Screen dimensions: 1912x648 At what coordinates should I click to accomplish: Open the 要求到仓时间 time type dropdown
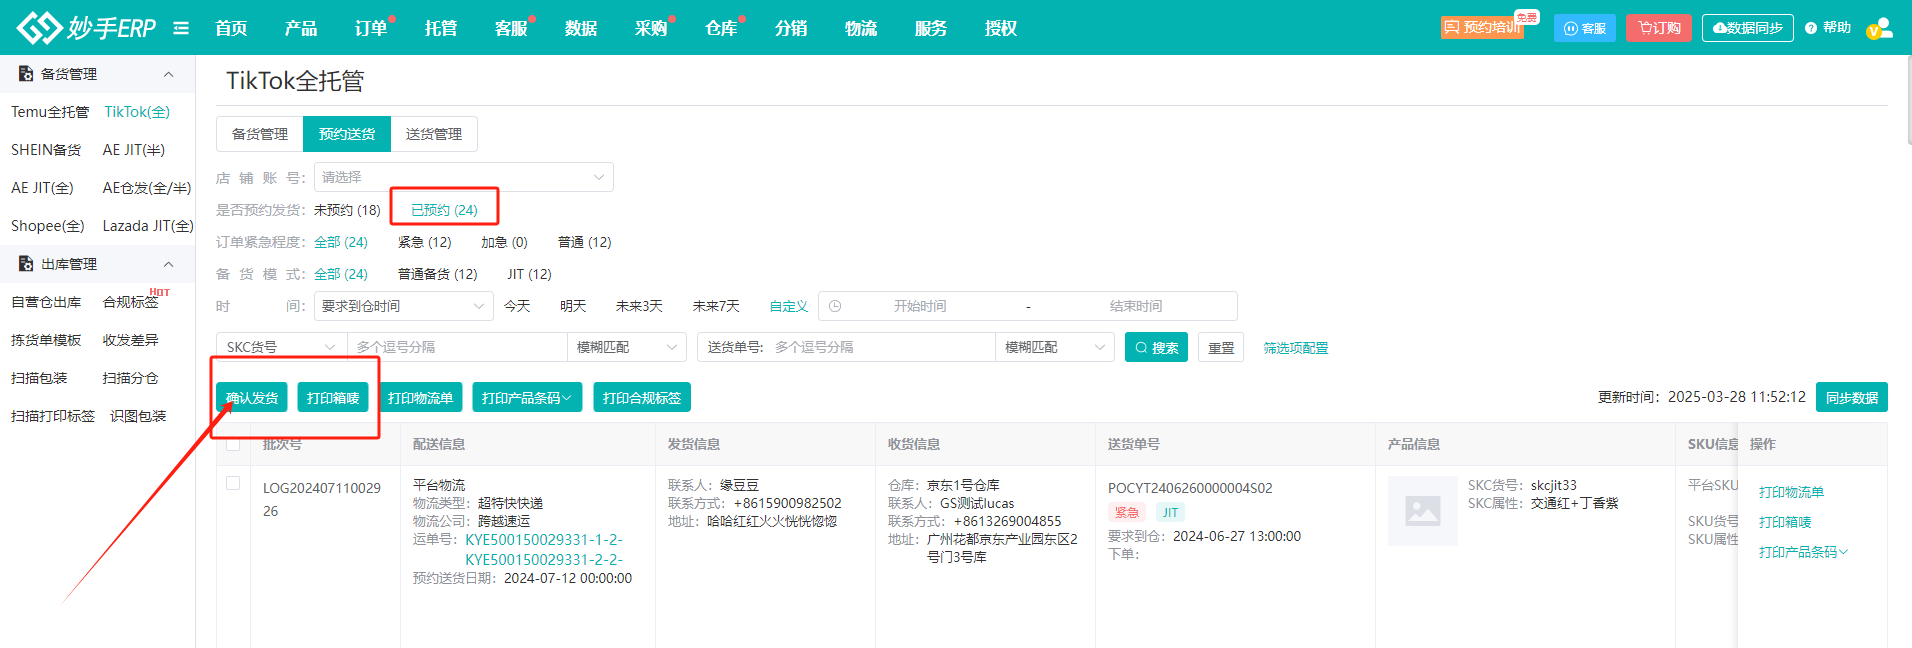click(x=404, y=306)
